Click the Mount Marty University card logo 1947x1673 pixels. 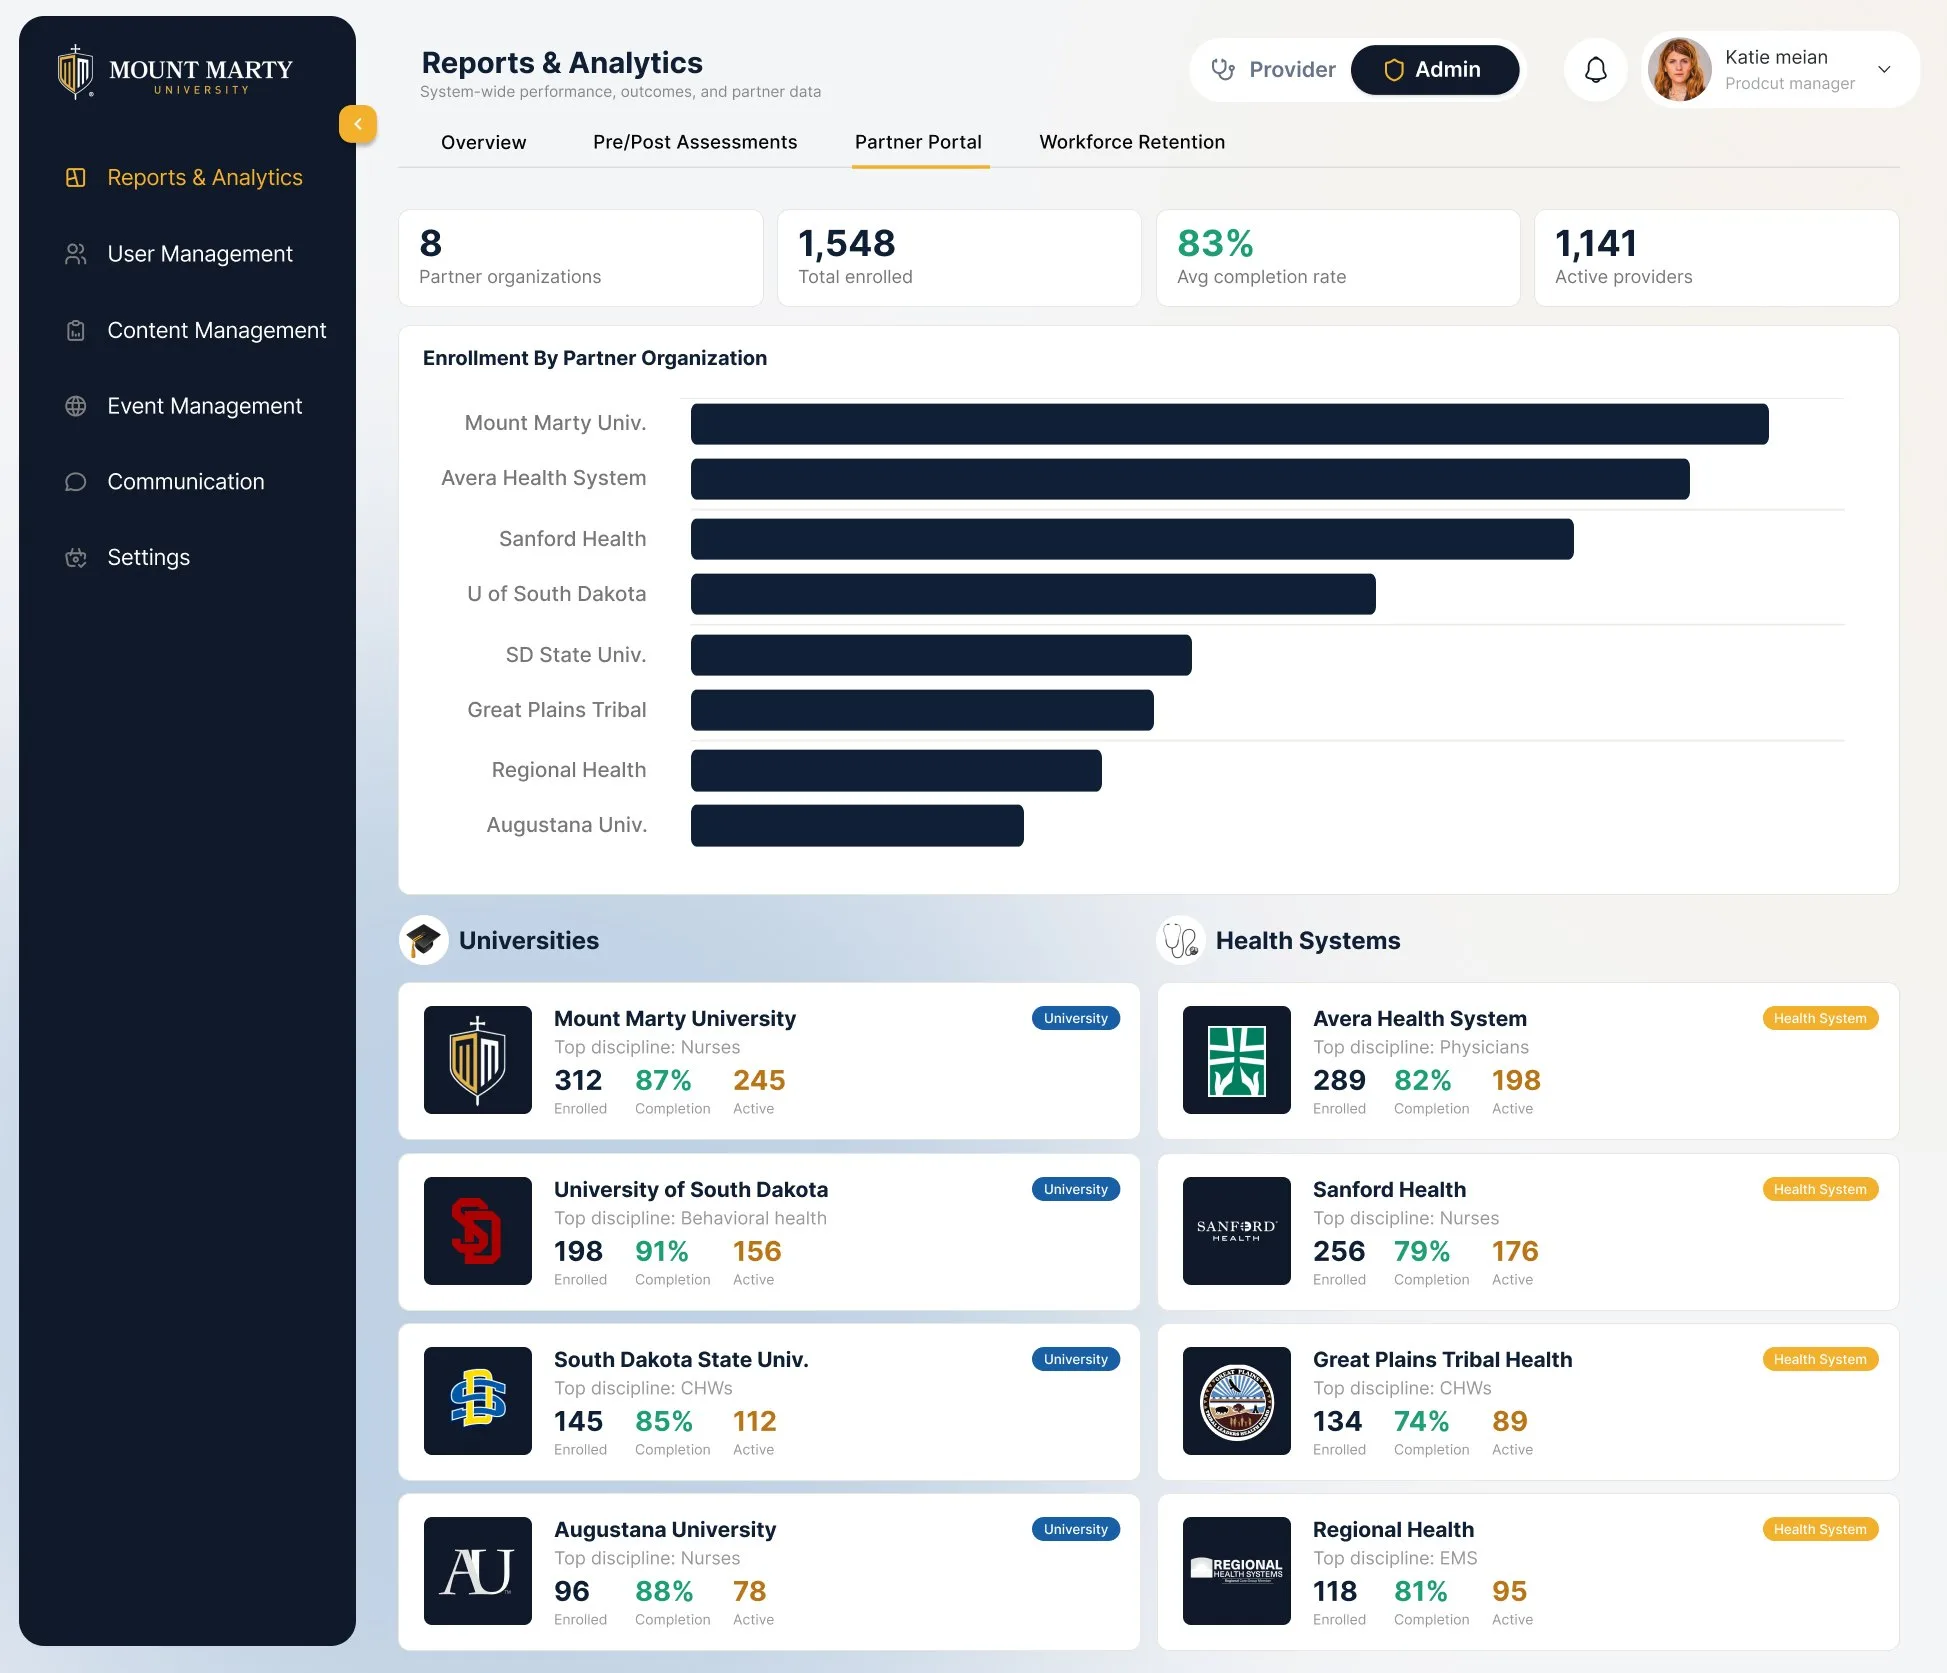point(478,1060)
